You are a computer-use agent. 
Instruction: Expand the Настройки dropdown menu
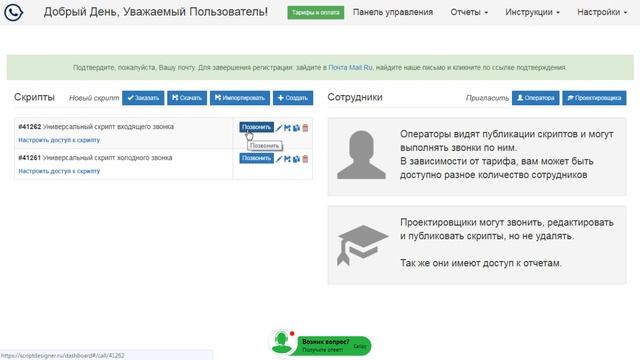[602, 12]
